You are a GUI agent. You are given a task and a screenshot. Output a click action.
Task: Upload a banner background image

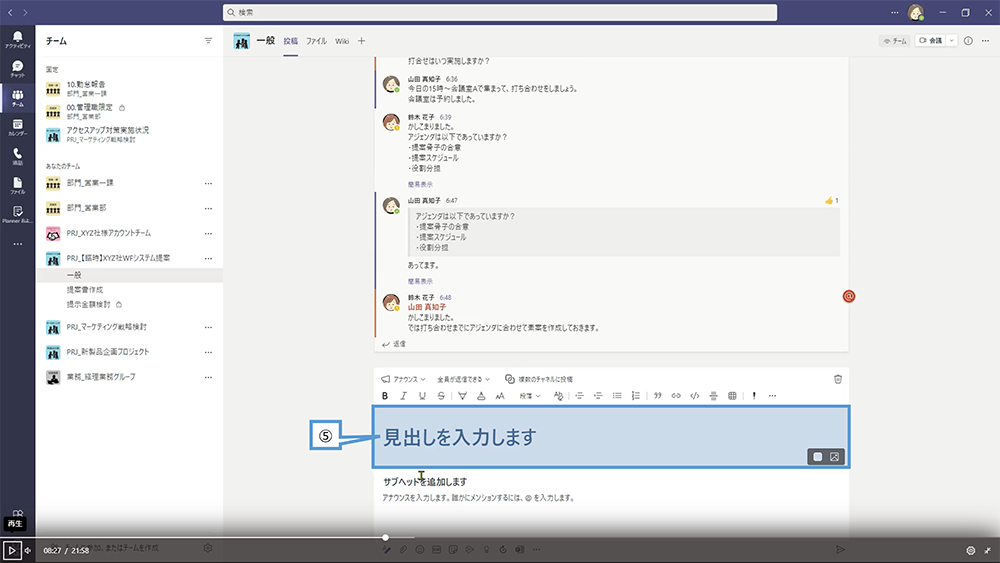[x=834, y=457]
